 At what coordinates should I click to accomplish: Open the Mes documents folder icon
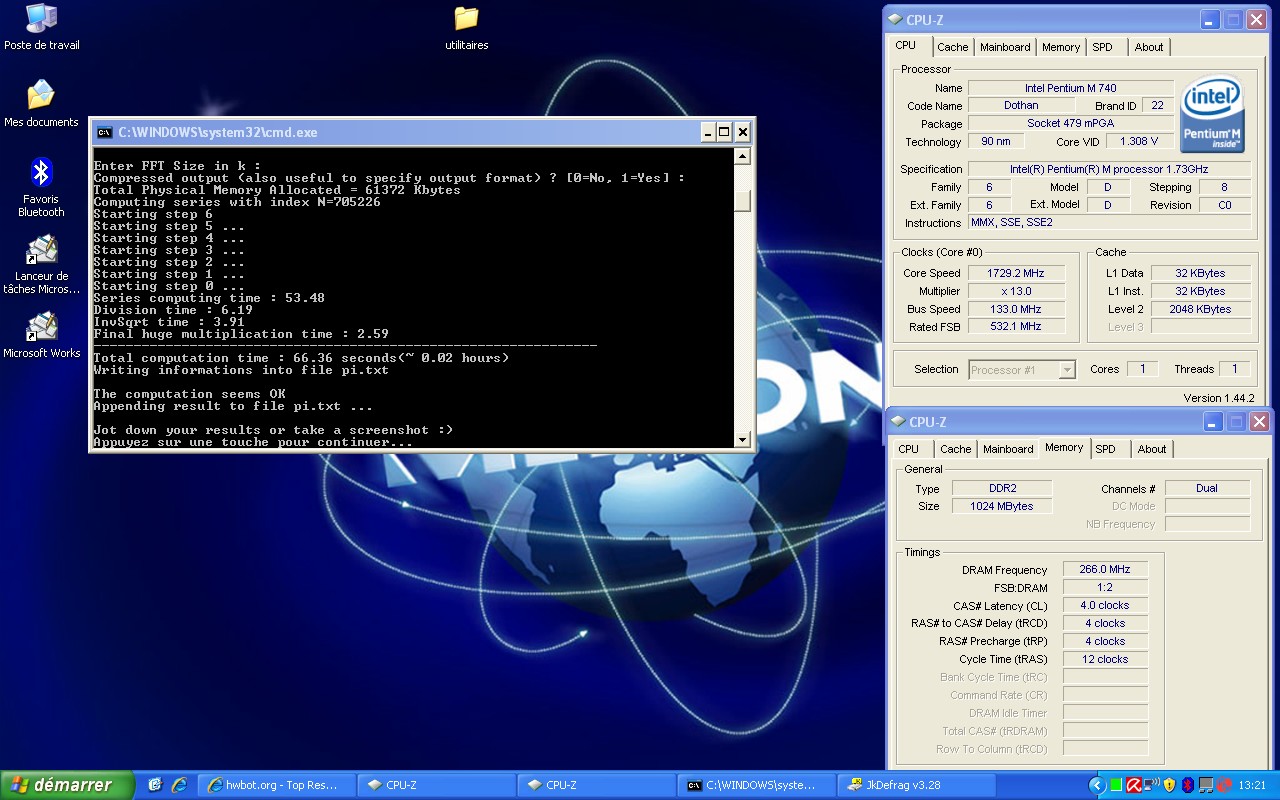41,103
